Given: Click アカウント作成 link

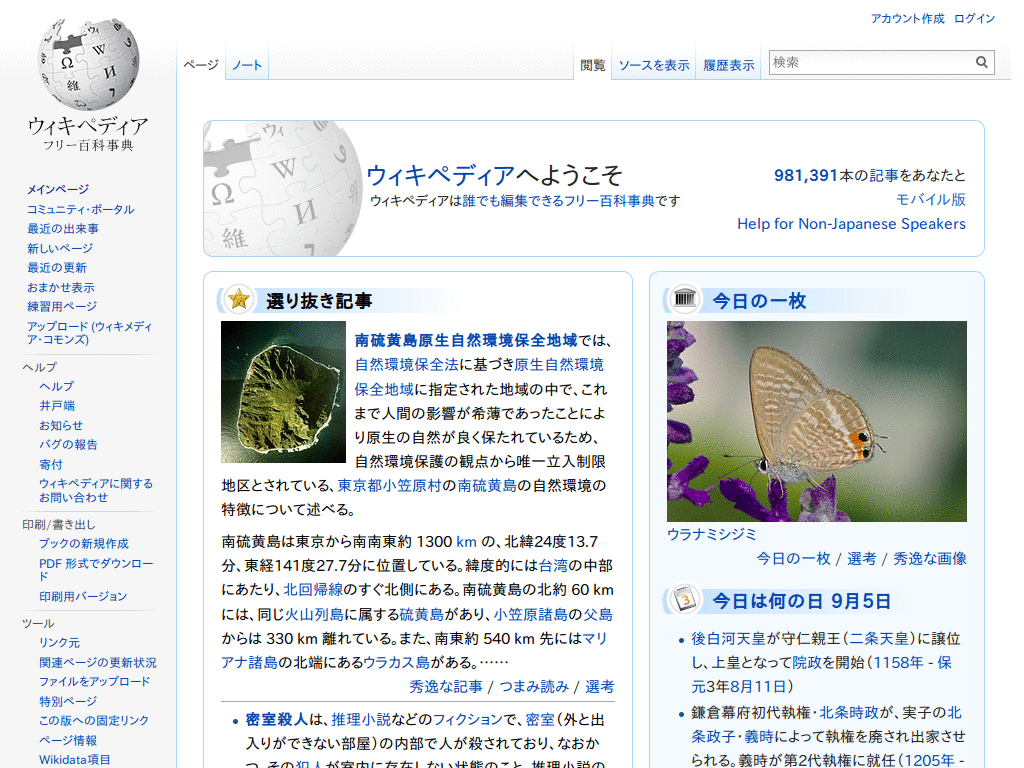Looking at the screenshot, I should 907,18.
